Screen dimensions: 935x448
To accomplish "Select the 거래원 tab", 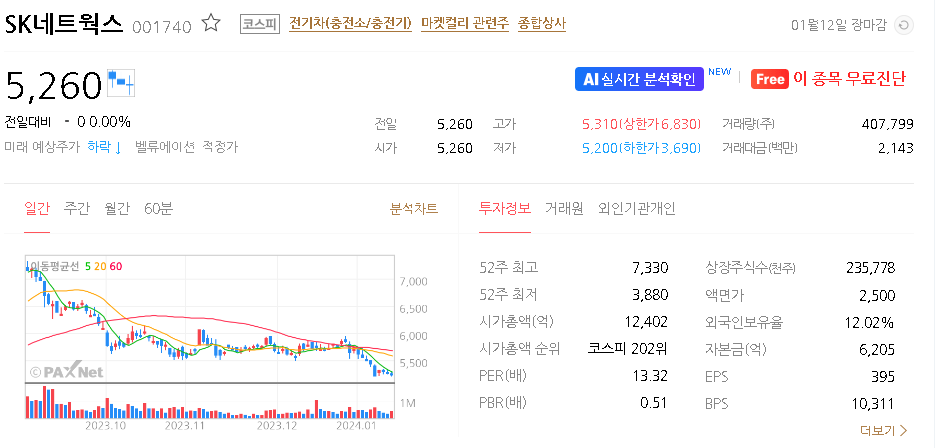I will point(564,209).
